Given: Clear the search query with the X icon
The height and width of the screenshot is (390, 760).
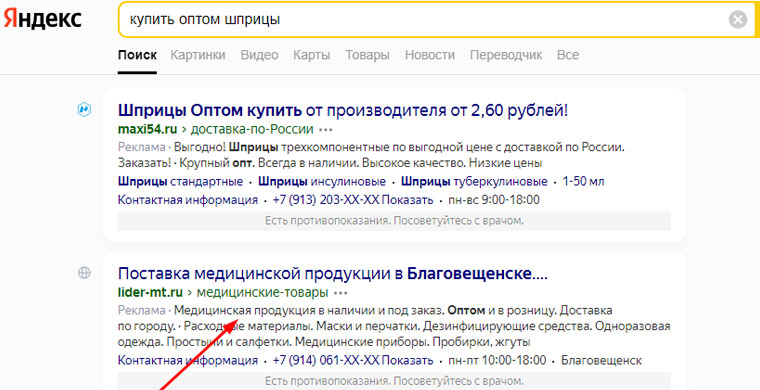Looking at the screenshot, I should tap(738, 20).
